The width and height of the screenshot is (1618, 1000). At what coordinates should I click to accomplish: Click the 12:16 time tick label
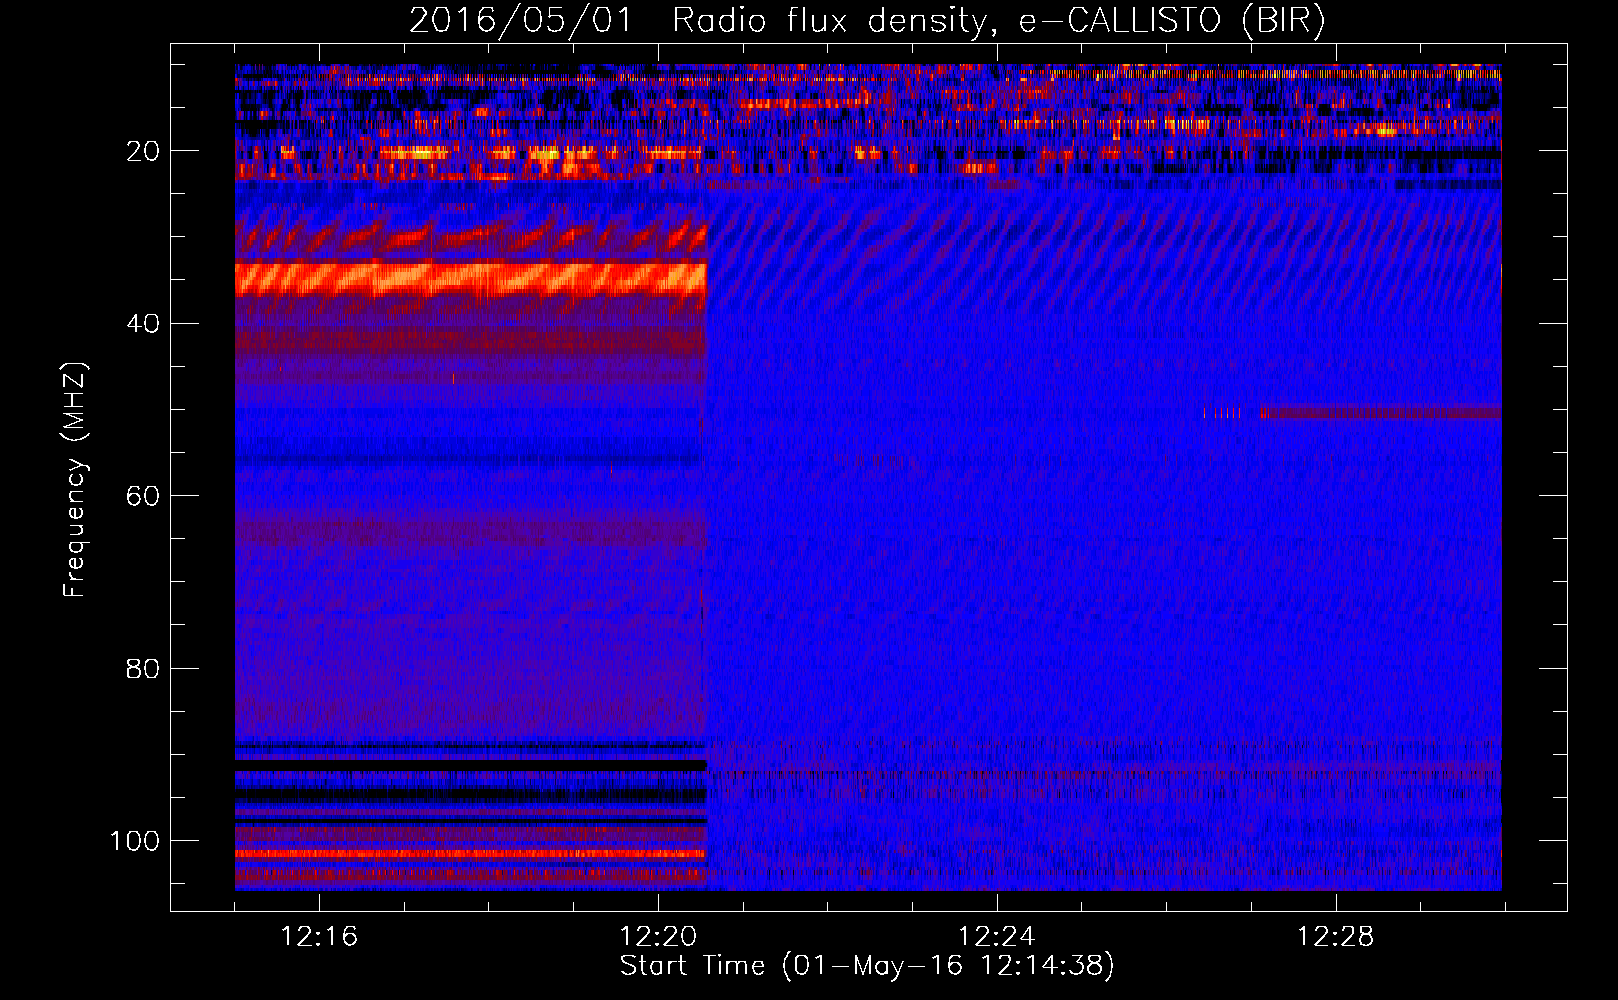pos(319,937)
